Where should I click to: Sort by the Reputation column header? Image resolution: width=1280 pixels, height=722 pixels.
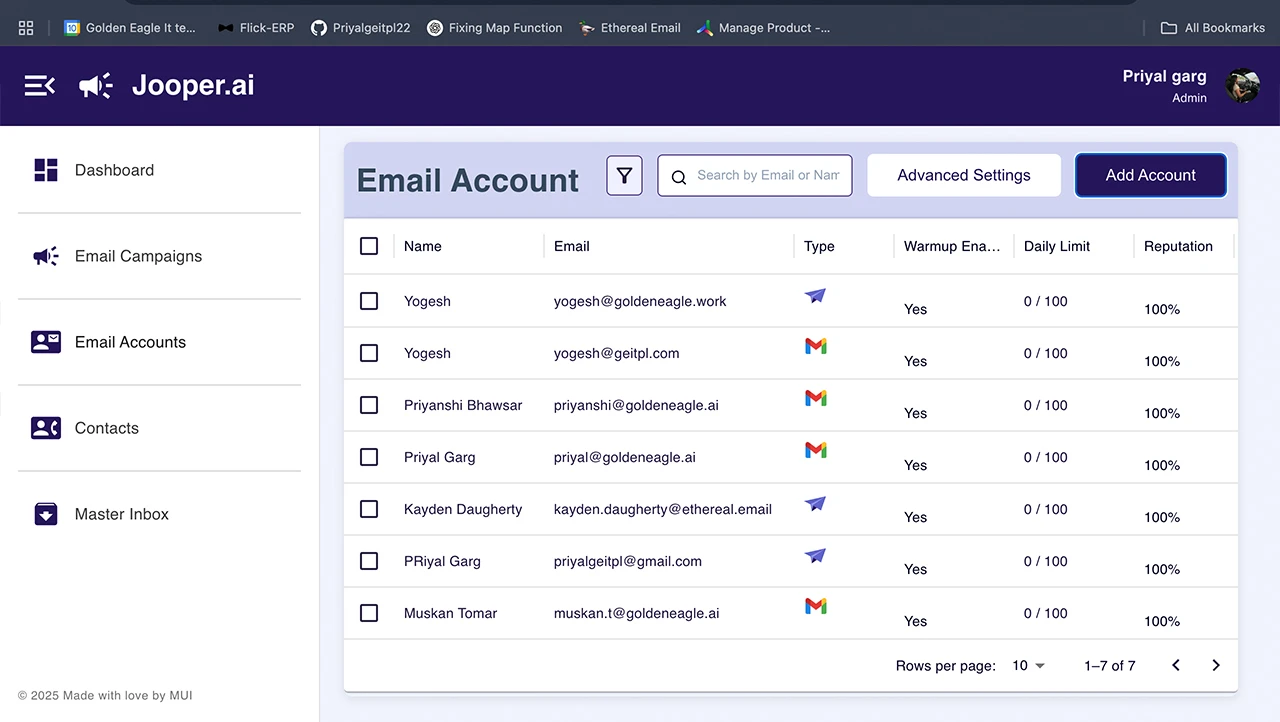[x=1178, y=246]
